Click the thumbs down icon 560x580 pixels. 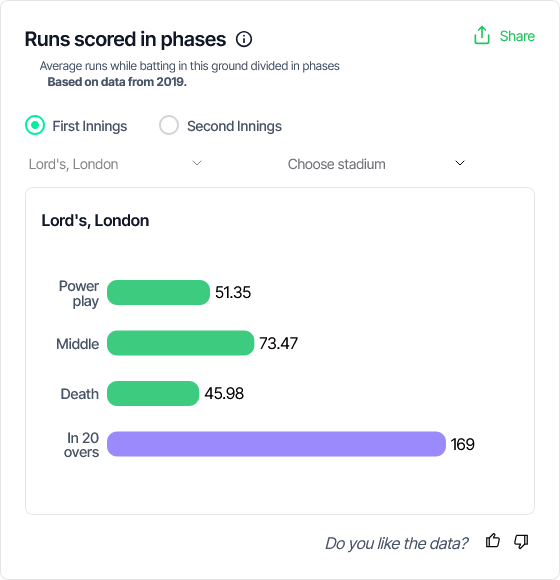tap(521, 542)
